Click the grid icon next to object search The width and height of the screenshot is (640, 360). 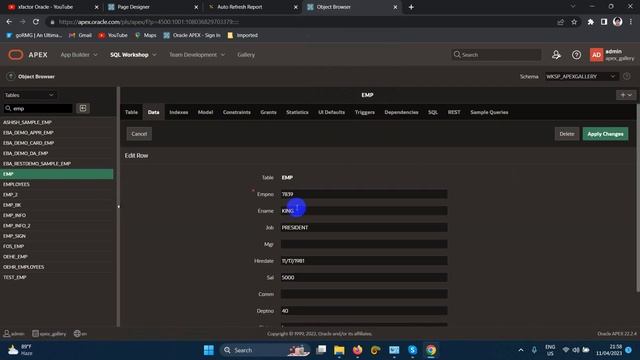[83, 108]
